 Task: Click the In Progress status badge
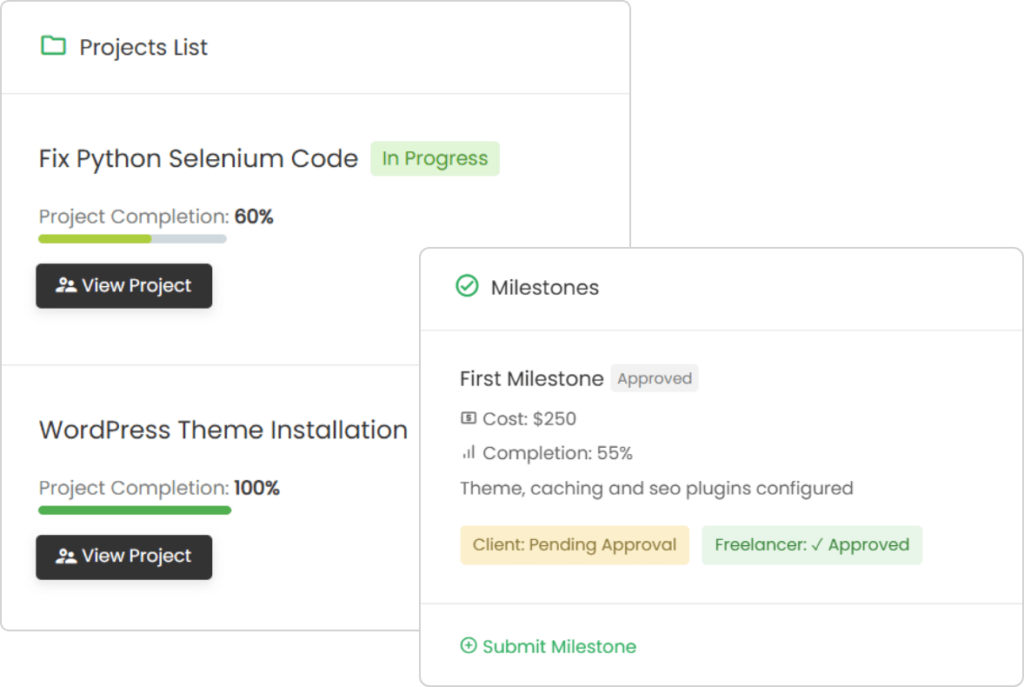coord(435,159)
